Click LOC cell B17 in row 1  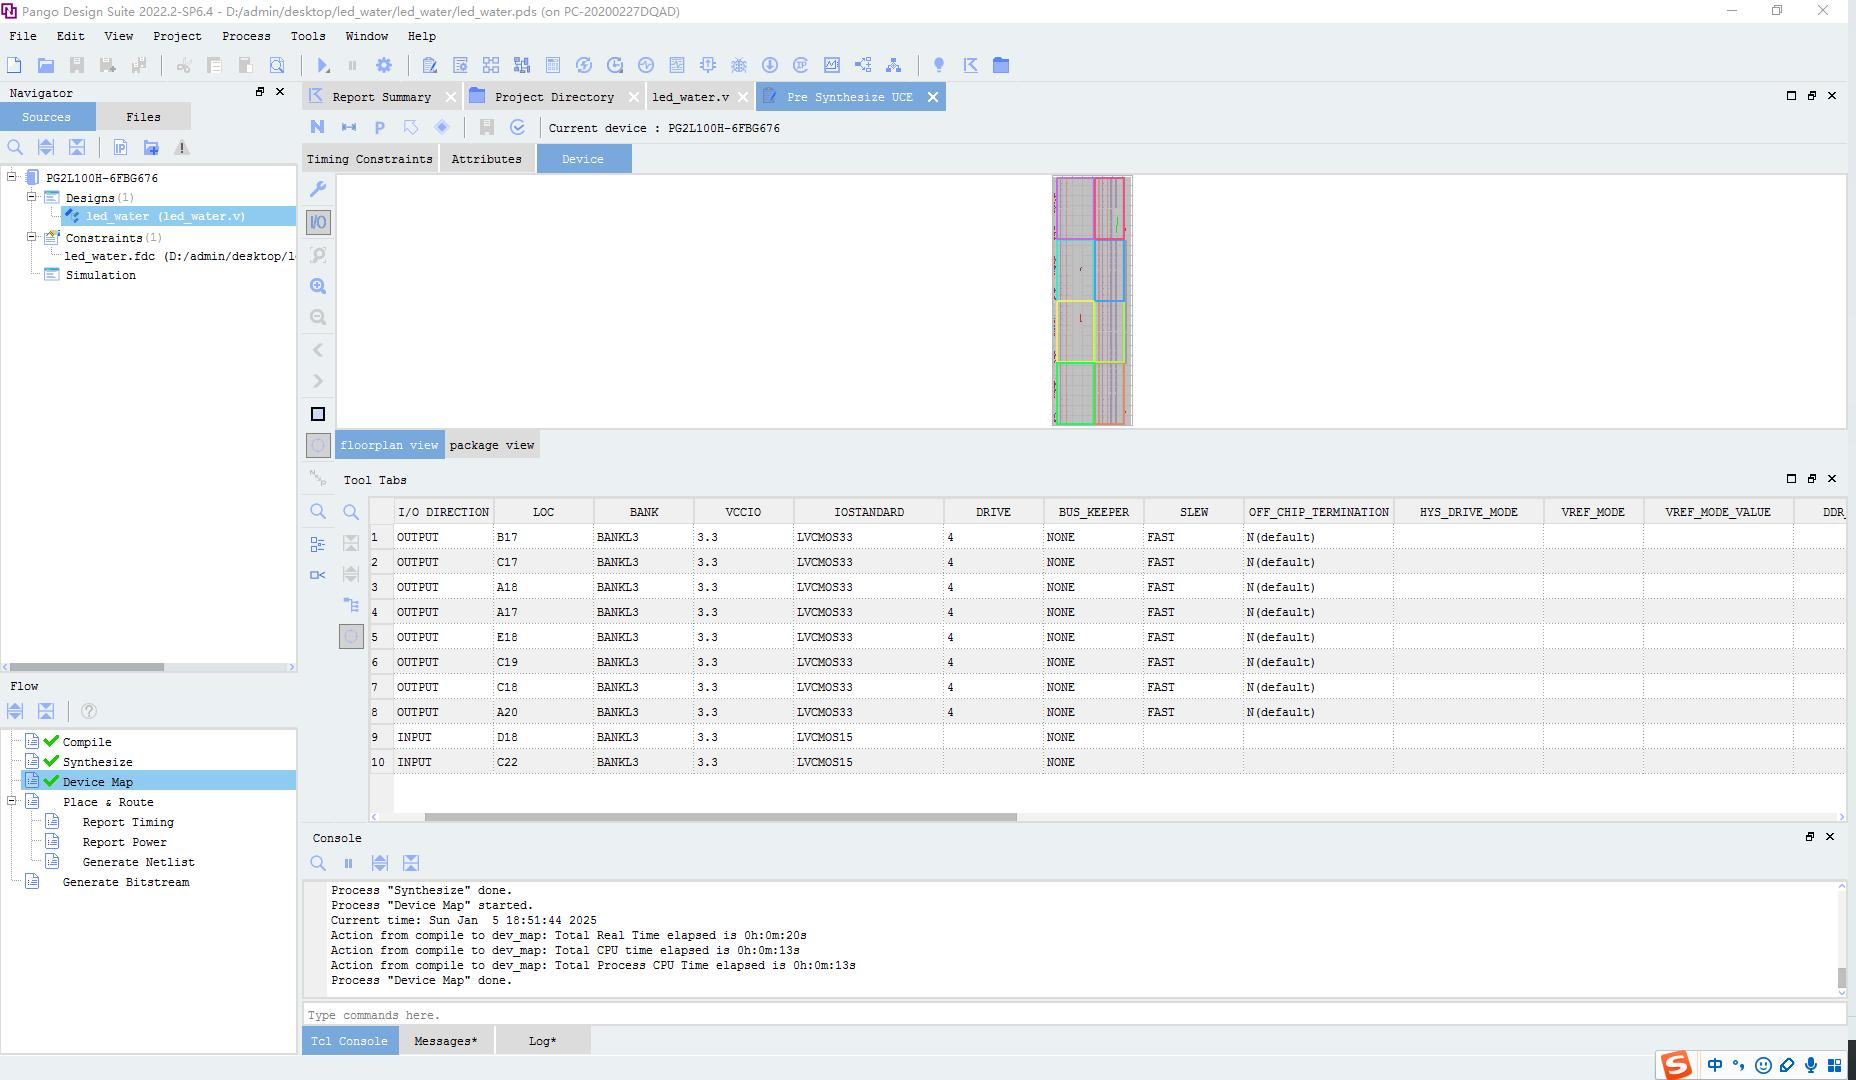[x=543, y=537]
